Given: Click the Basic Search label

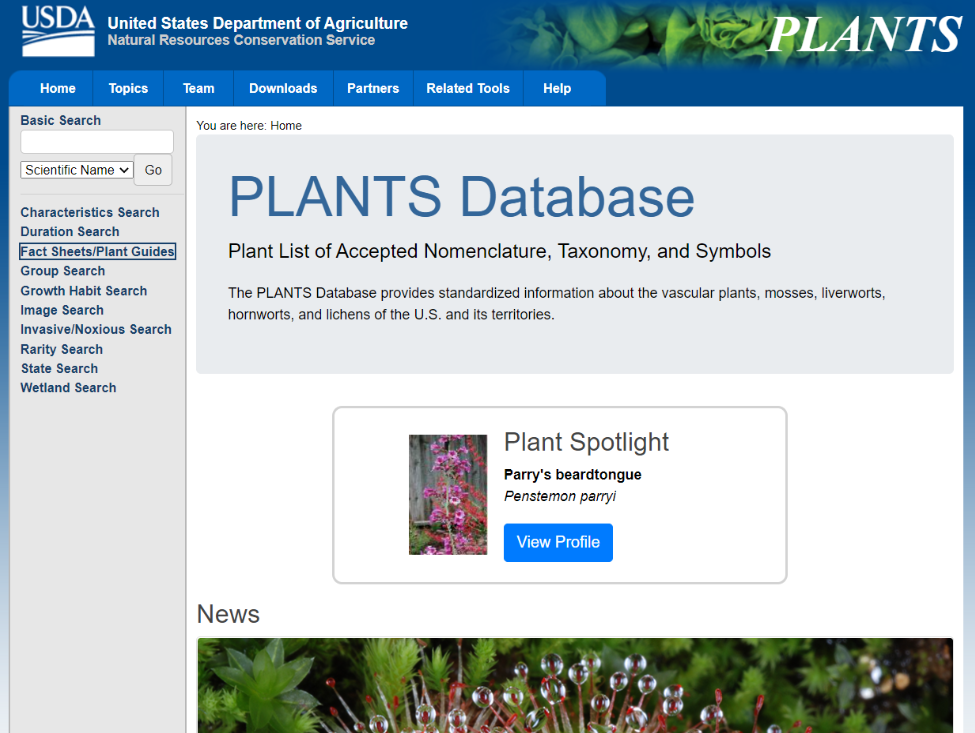Looking at the screenshot, I should (x=60, y=120).
